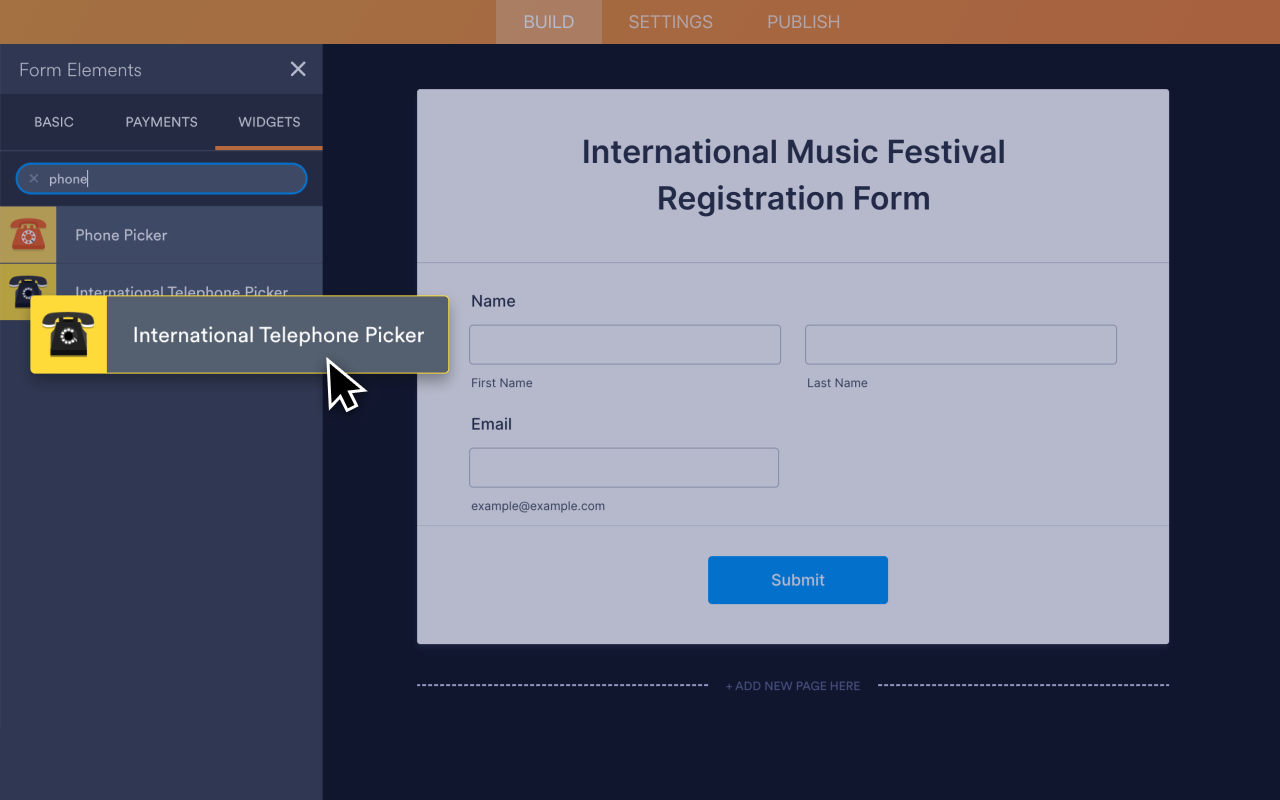Select the Phone Picker list entry

point(121,234)
